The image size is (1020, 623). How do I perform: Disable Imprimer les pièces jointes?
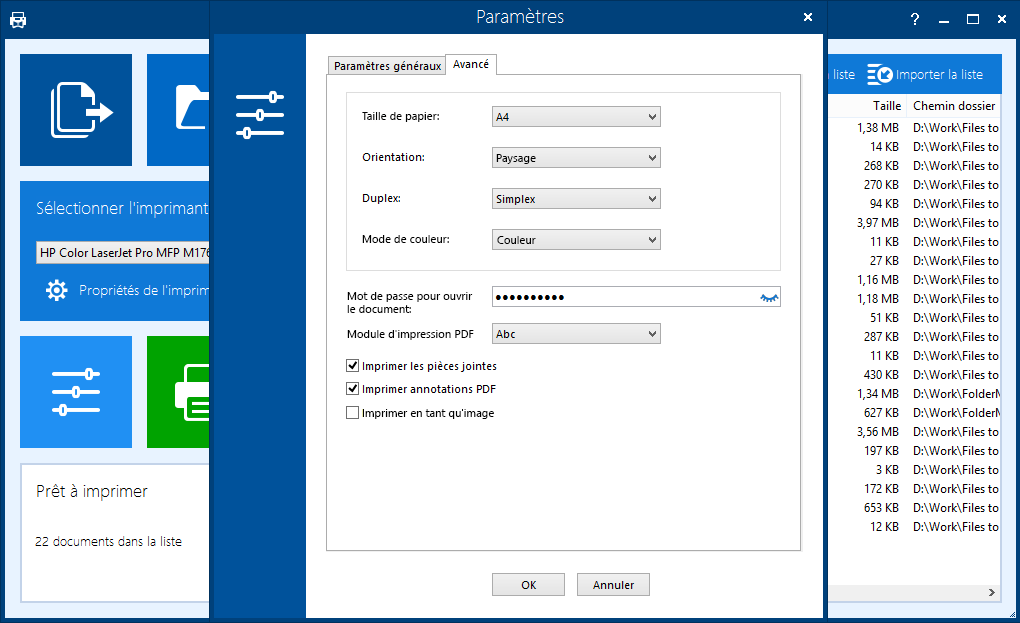[352, 365]
